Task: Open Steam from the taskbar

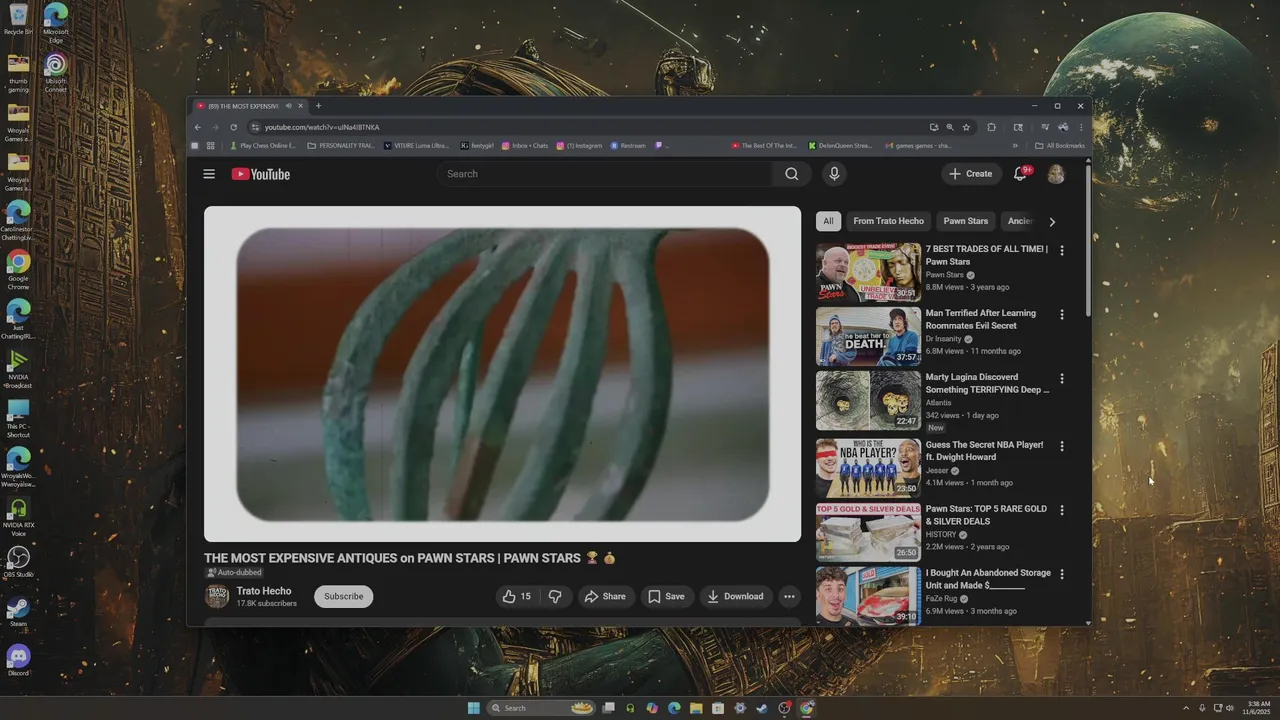Action: pyautogui.click(x=762, y=708)
